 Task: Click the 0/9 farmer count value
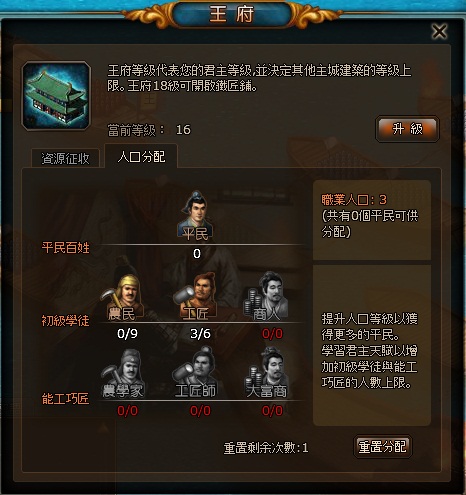(127, 334)
